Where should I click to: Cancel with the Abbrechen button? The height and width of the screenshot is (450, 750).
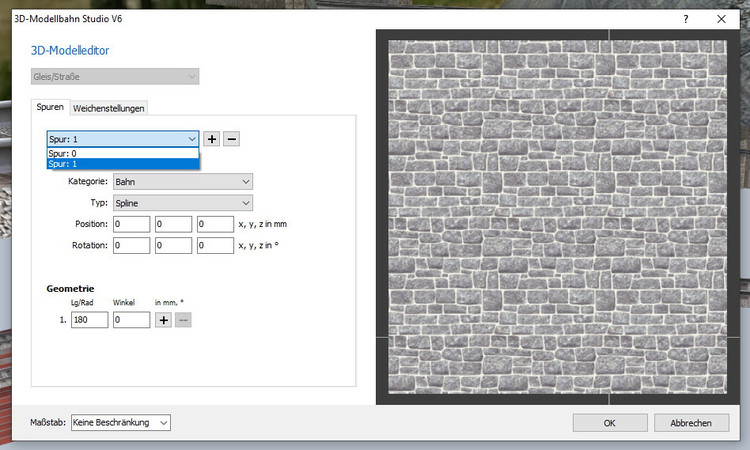click(x=691, y=423)
